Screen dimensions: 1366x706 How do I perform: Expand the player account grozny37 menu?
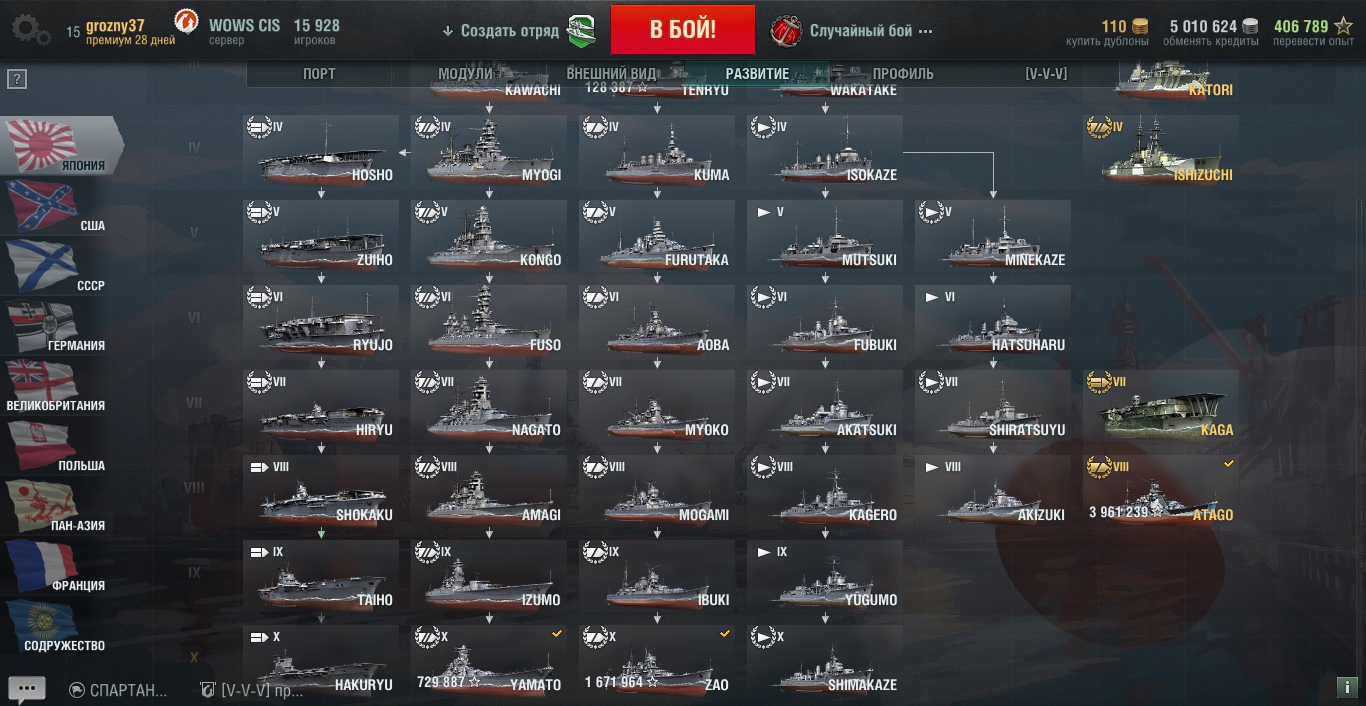coord(130,32)
